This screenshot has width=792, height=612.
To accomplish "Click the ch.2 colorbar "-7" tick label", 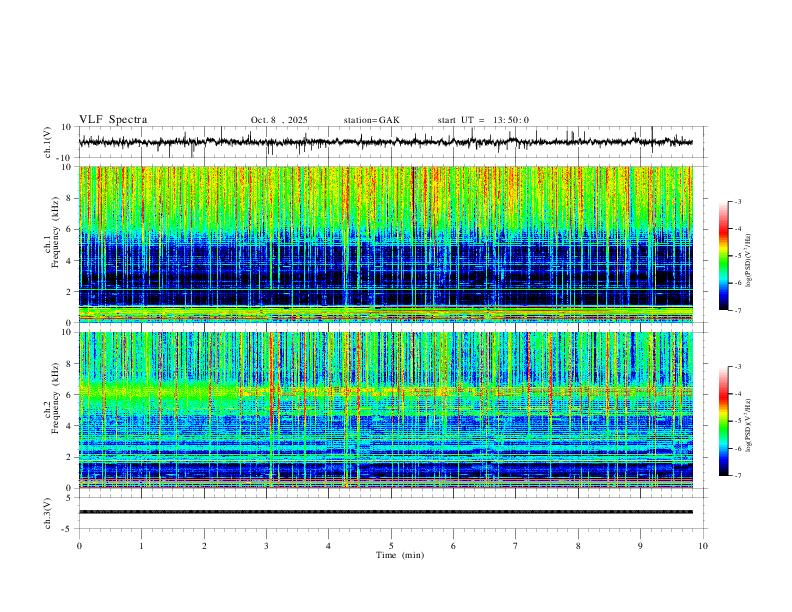I will point(737,475).
